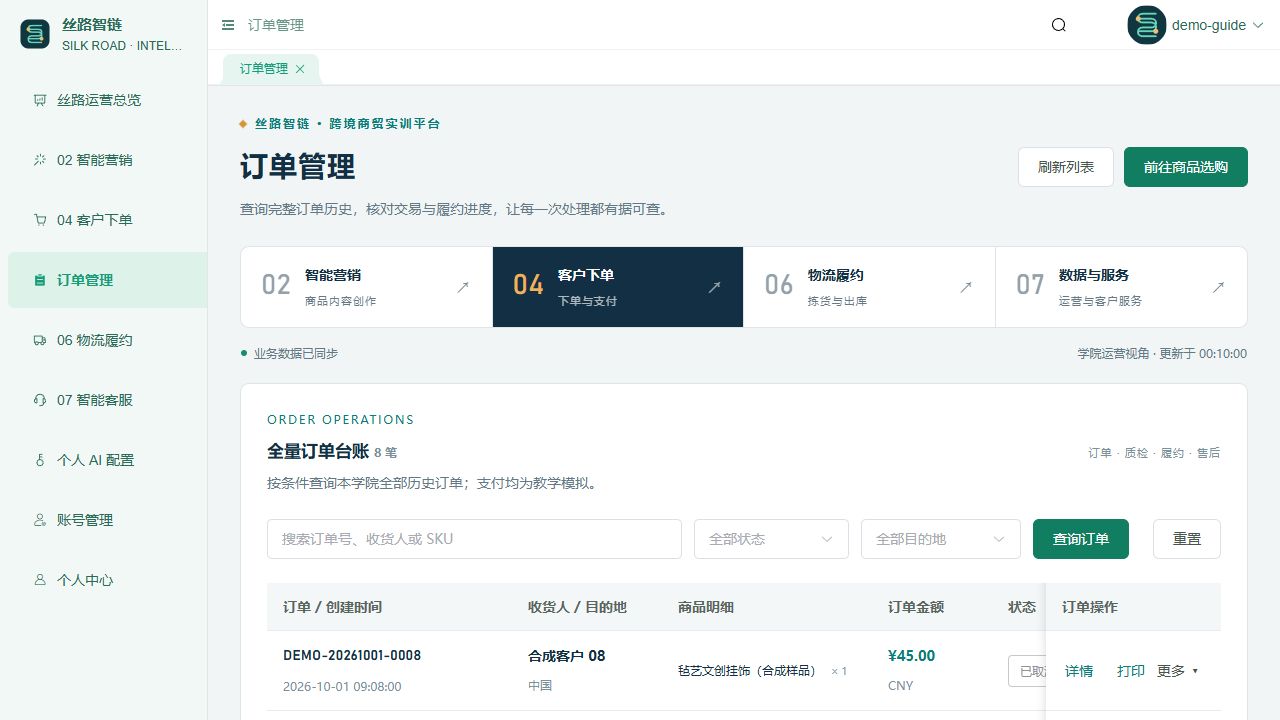Click 打印 for order DEMO-20261001-0008

[x=1131, y=671]
